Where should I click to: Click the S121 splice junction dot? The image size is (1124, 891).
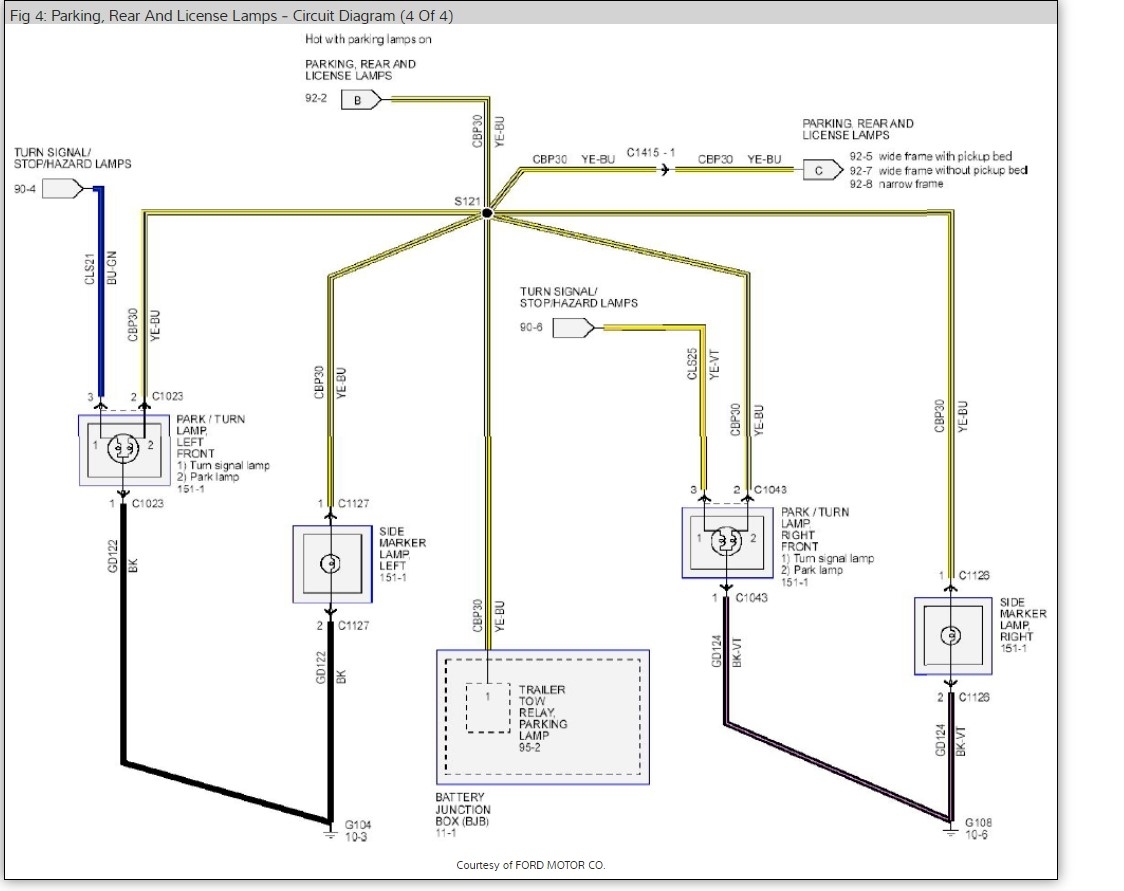pyautogui.click(x=487, y=213)
